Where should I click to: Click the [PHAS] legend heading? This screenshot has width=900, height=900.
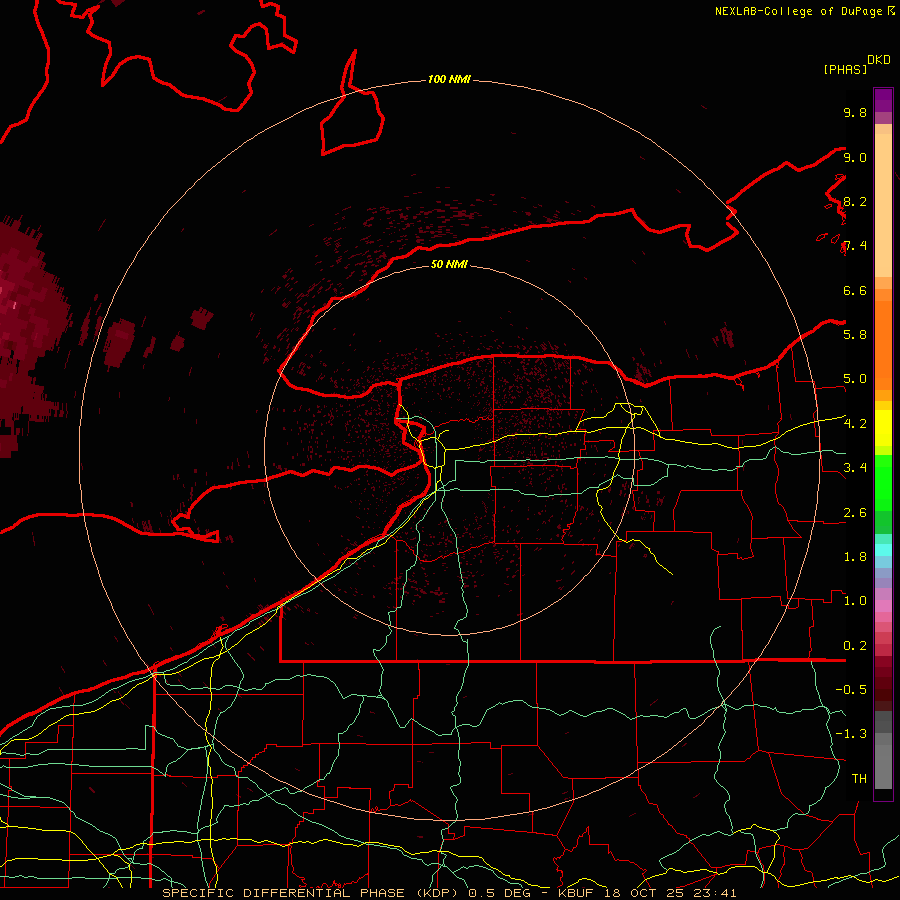[845, 70]
